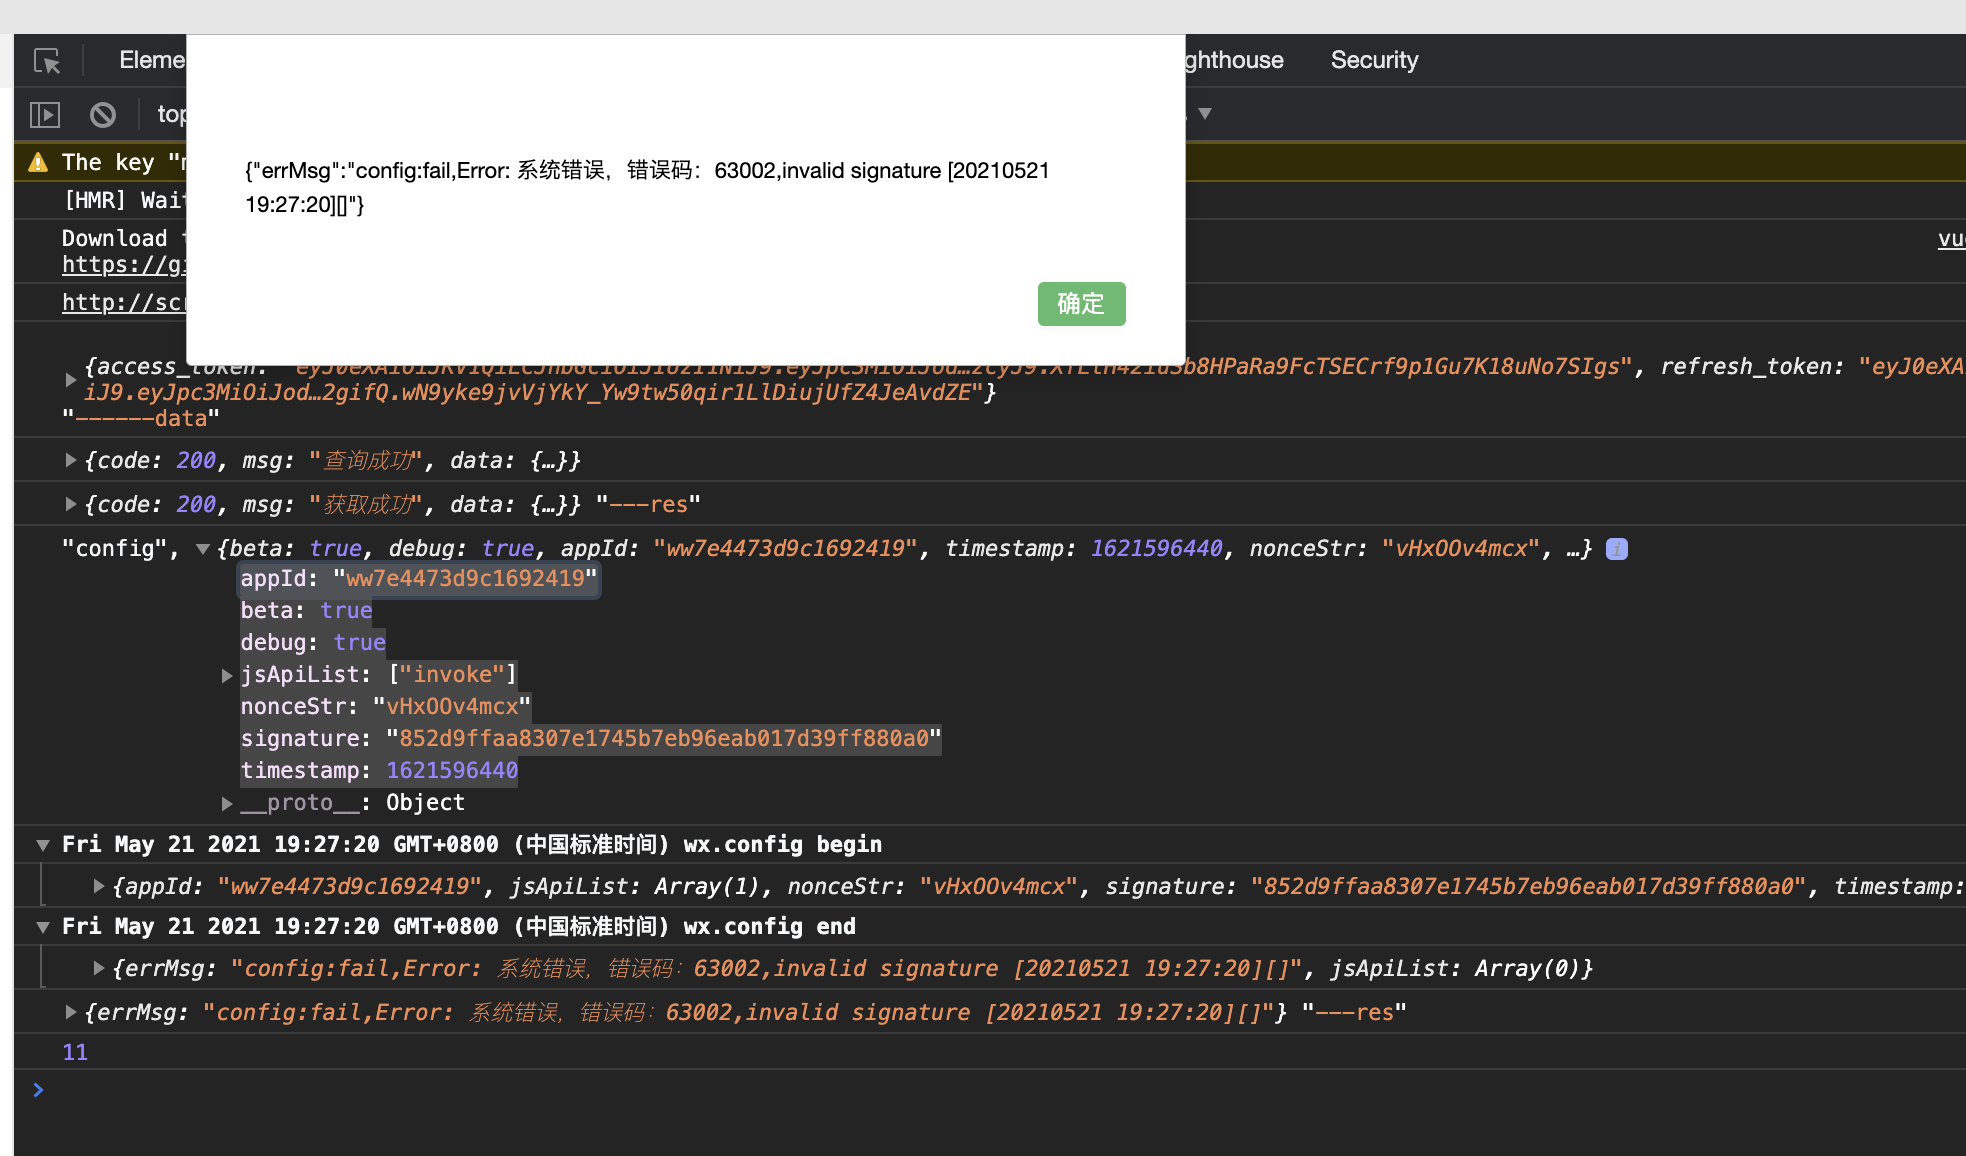Click the yellow warning triangle icon
The image size is (1966, 1156).
(38, 162)
